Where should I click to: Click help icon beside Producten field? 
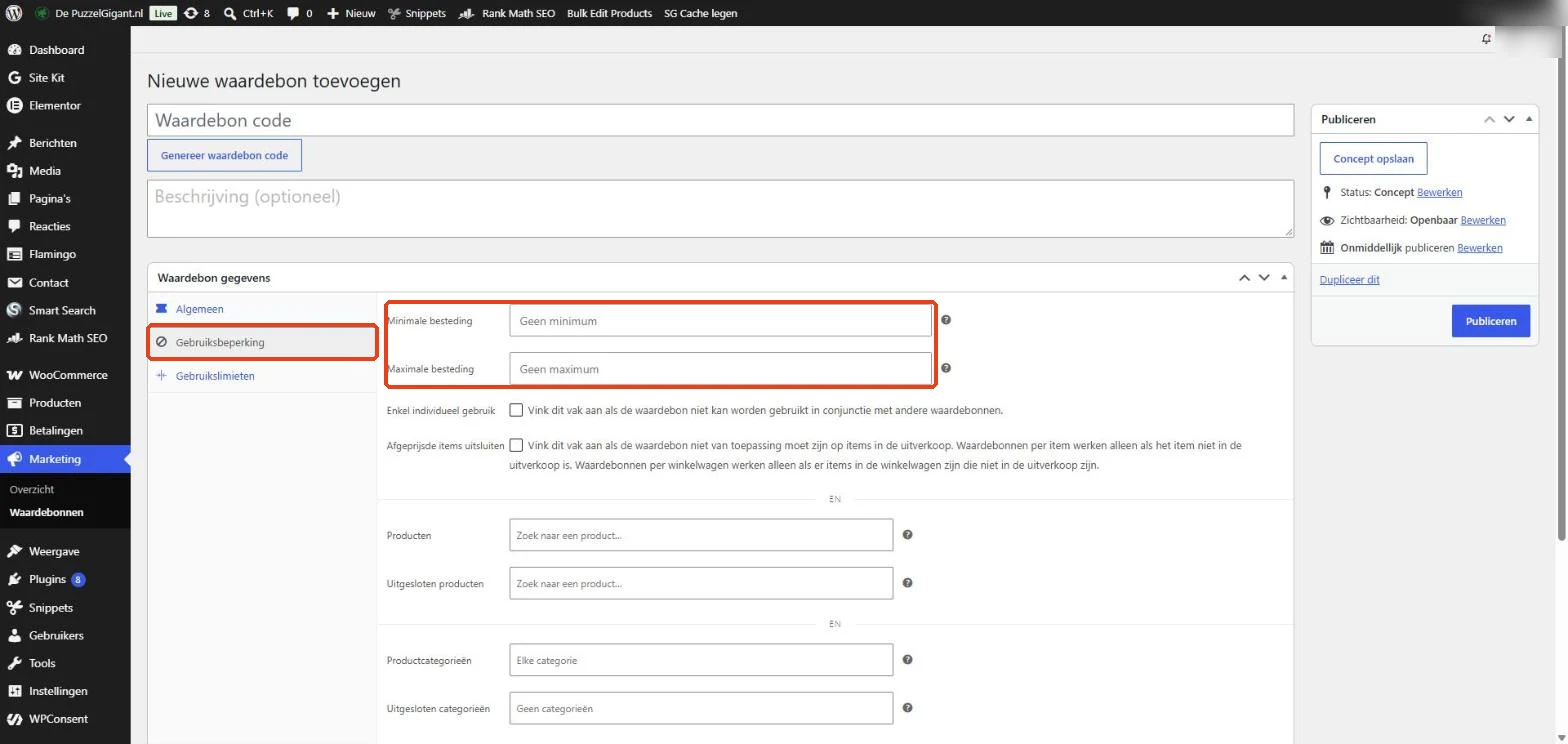908,535
